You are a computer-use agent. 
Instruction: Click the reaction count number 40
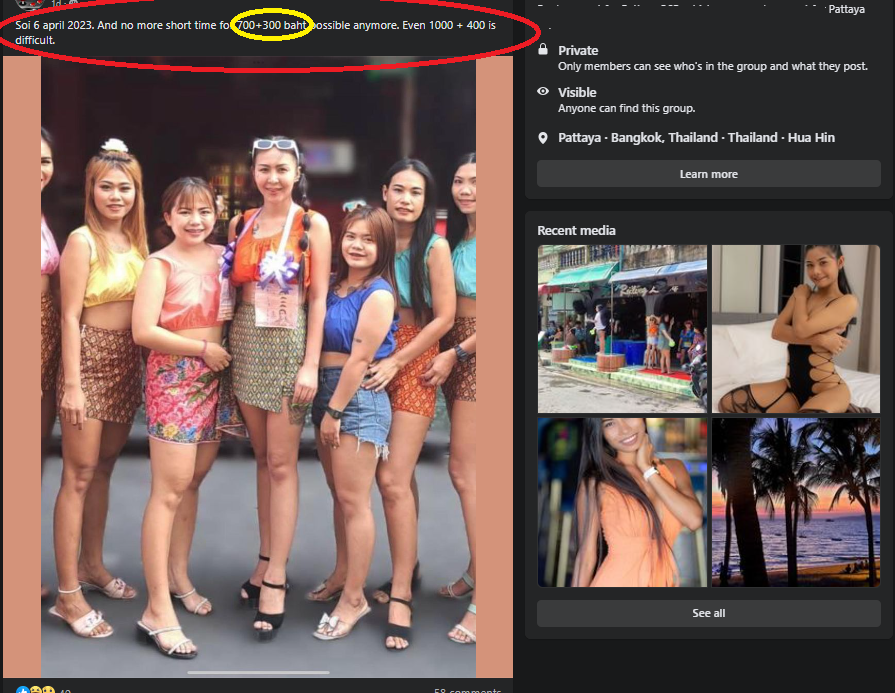tap(66, 690)
